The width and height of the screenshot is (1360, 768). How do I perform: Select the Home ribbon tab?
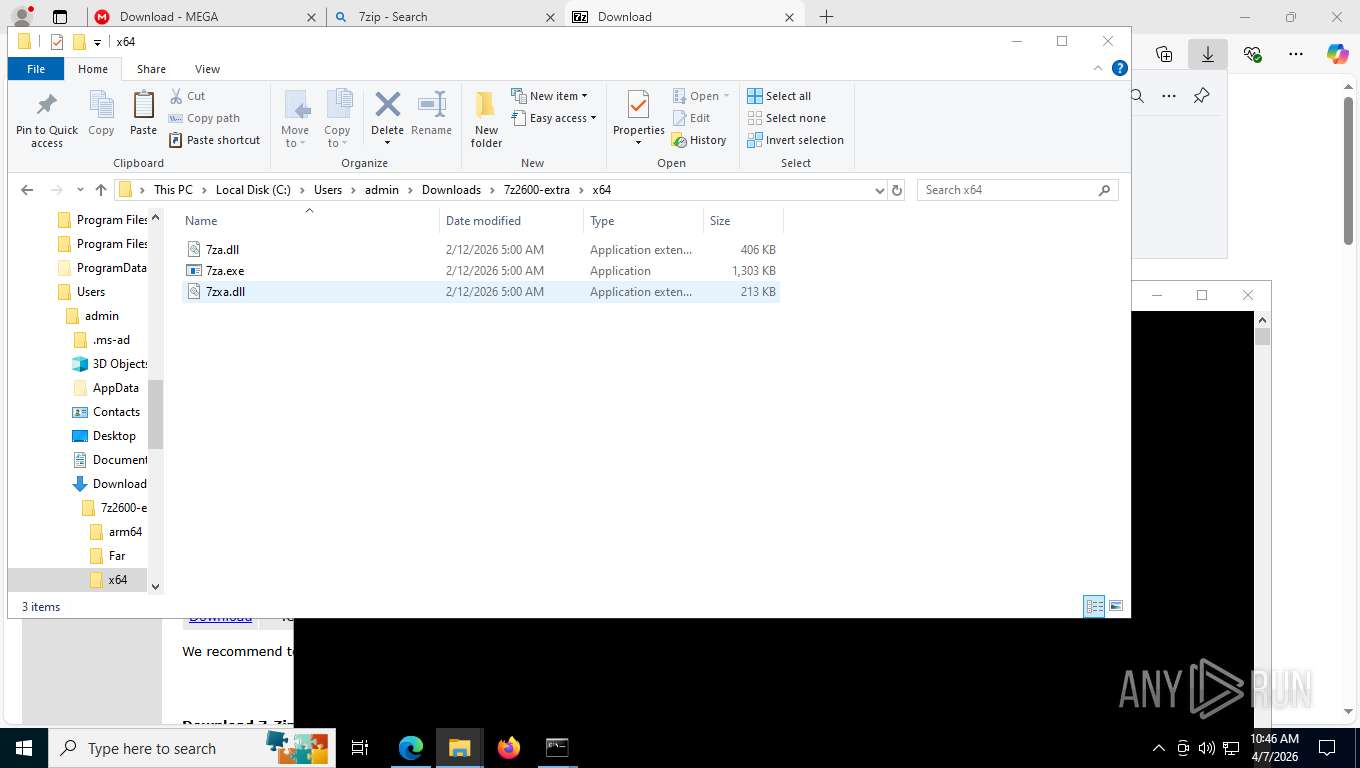point(93,69)
